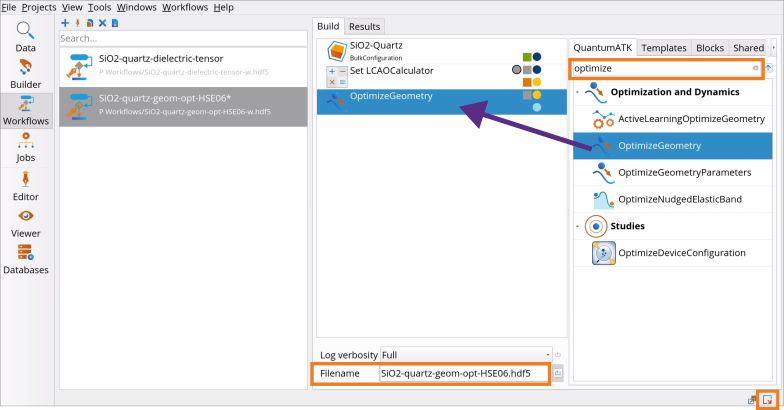Open the Editor from sidebar
Viewport: 784px width, 410px height.
point(26,185)
